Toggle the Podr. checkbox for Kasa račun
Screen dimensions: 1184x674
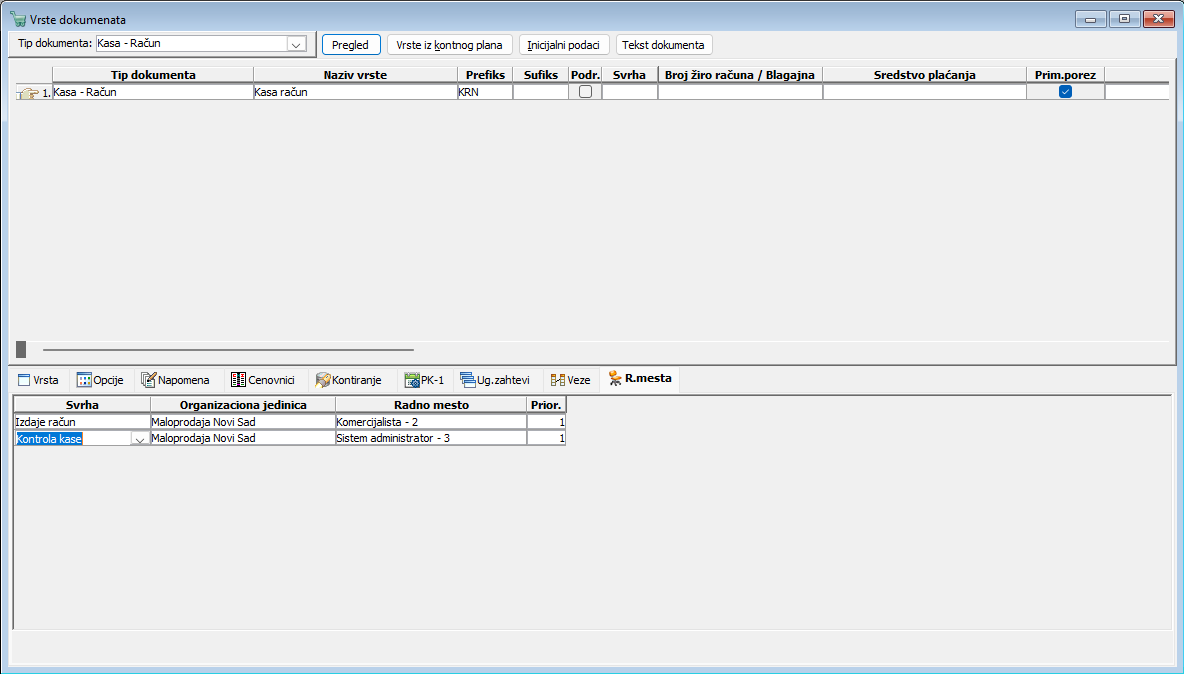coord(585,92)
